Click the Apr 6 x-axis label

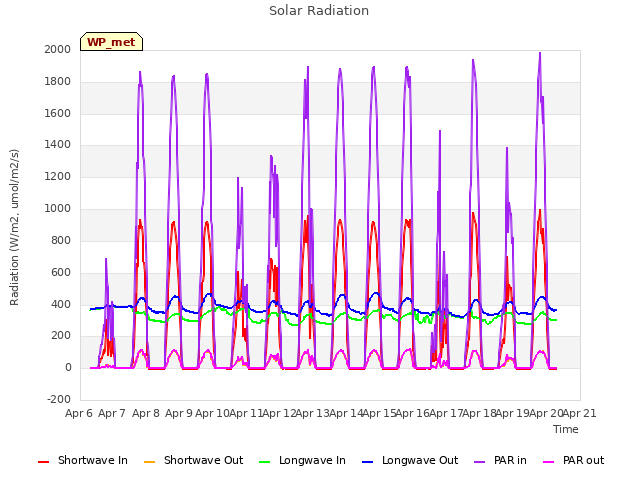pos(79,413)
